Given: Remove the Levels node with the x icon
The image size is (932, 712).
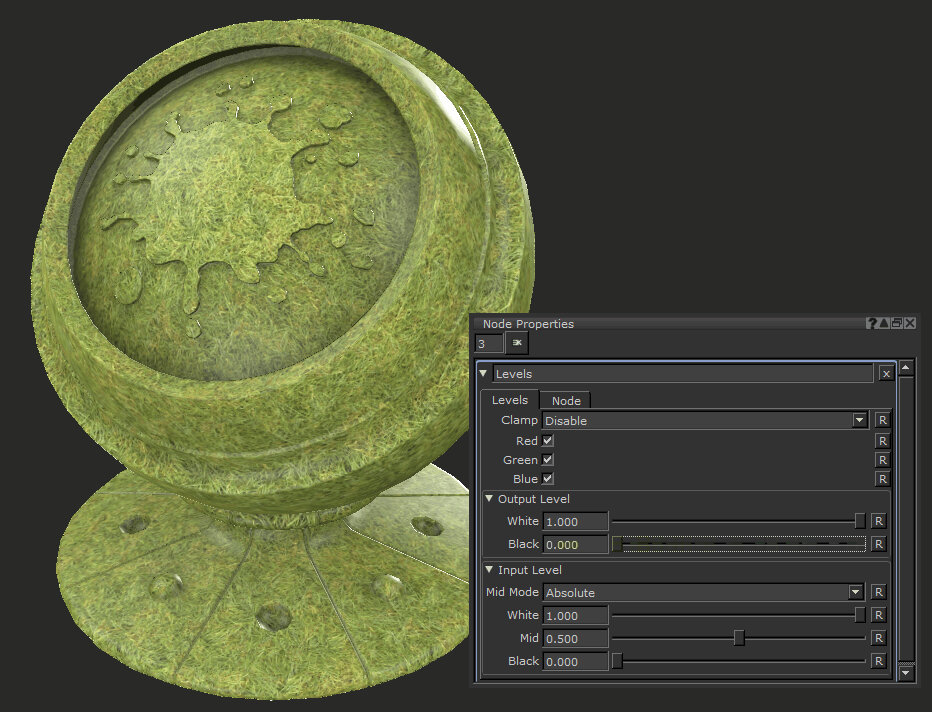Looking at the screenshot, I should [886, 373].
